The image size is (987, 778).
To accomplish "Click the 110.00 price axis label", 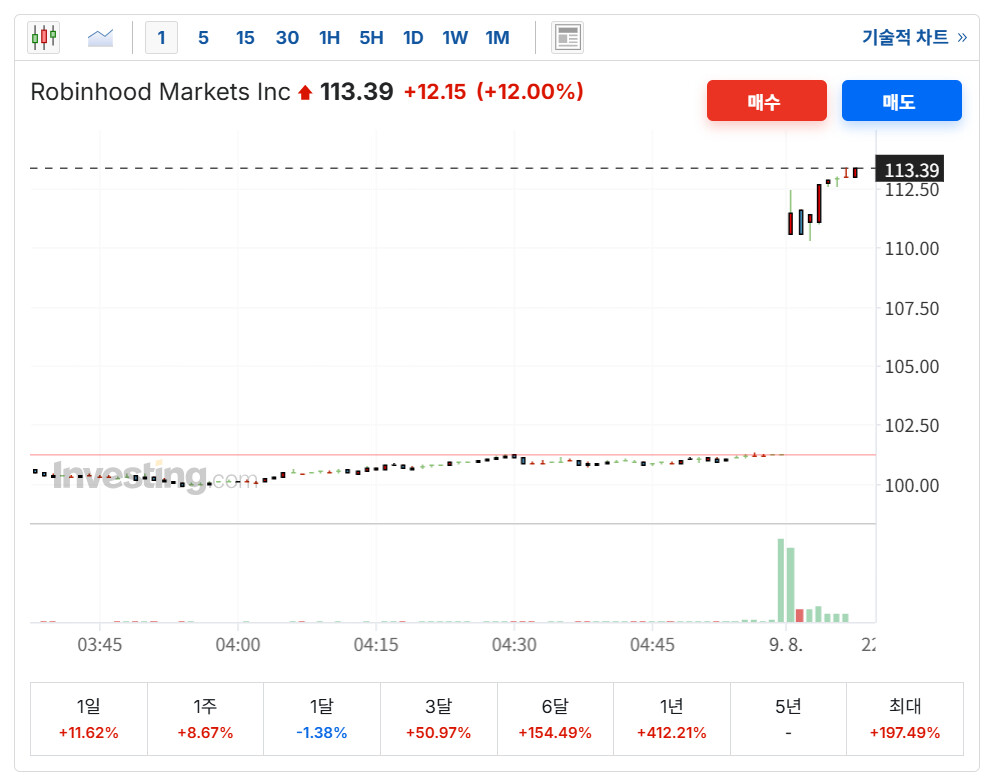I will (911, 249).
